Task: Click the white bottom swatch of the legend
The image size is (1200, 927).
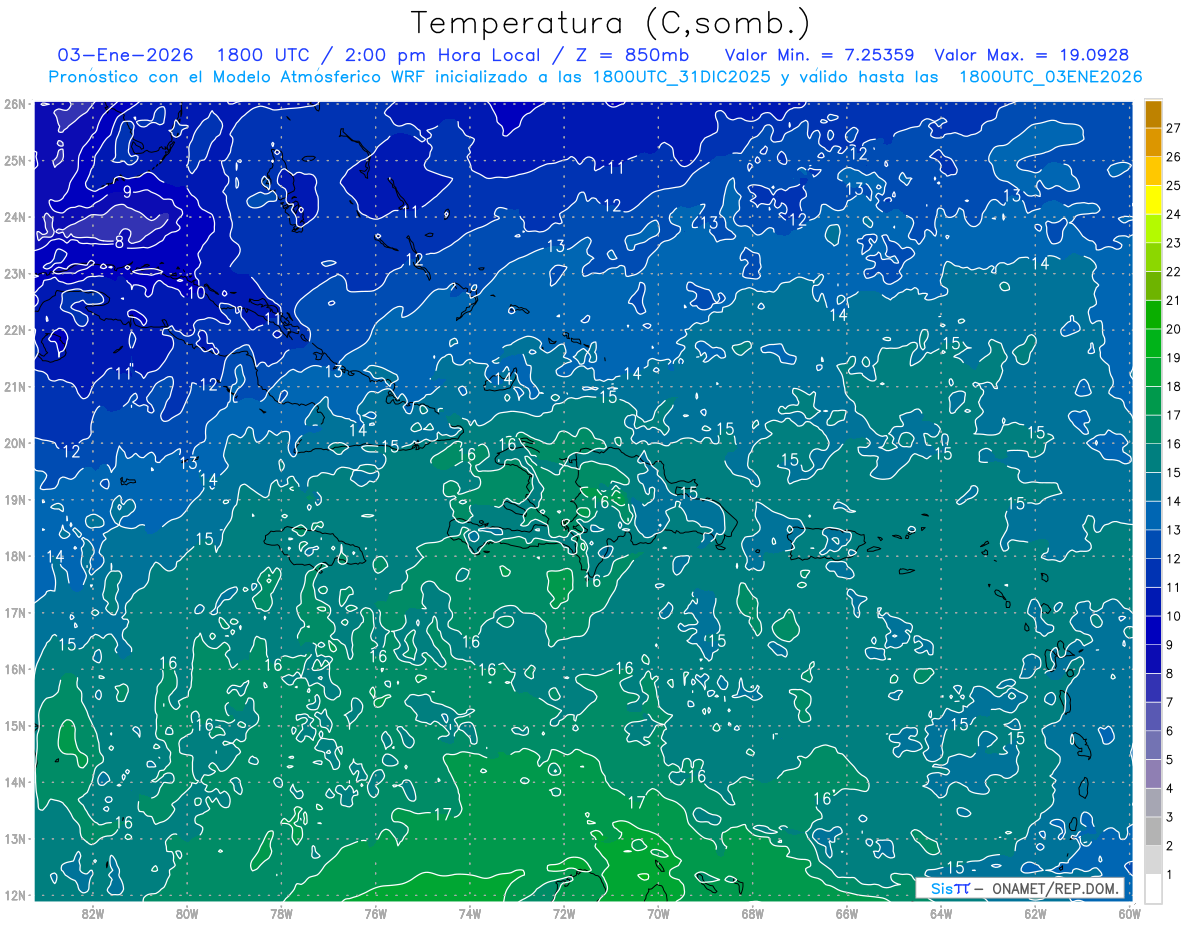Action: click(x=1153, y=888)
